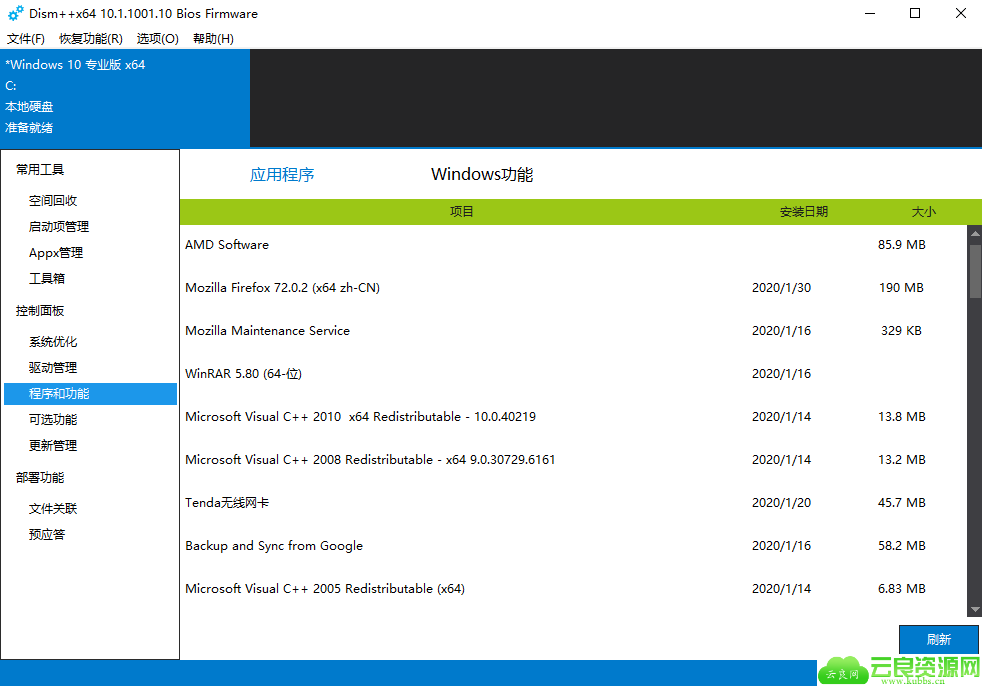Open Appx管理 in the sidebar
982x686 pixels.
click(x=56, y=253)
